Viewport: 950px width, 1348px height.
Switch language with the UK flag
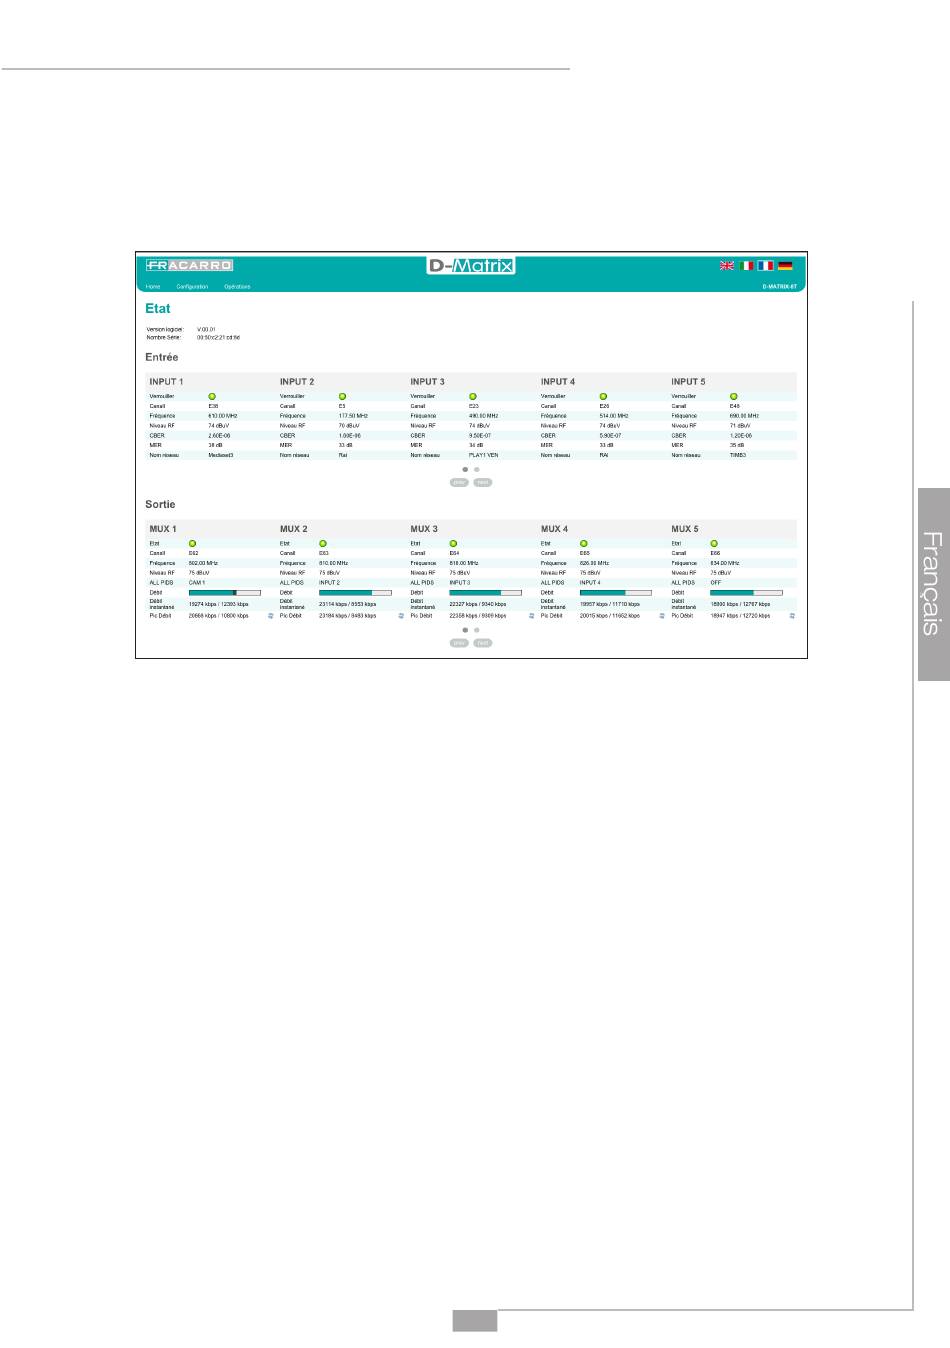(x=727, y=266)
